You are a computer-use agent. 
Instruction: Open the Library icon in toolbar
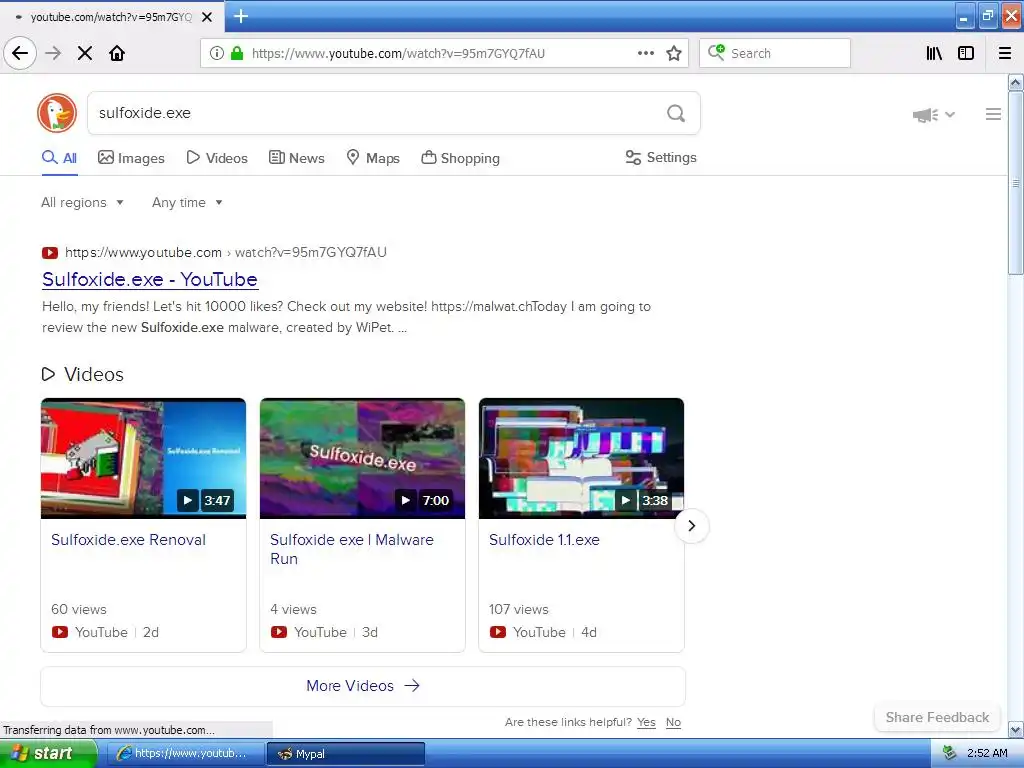[934, 53]
